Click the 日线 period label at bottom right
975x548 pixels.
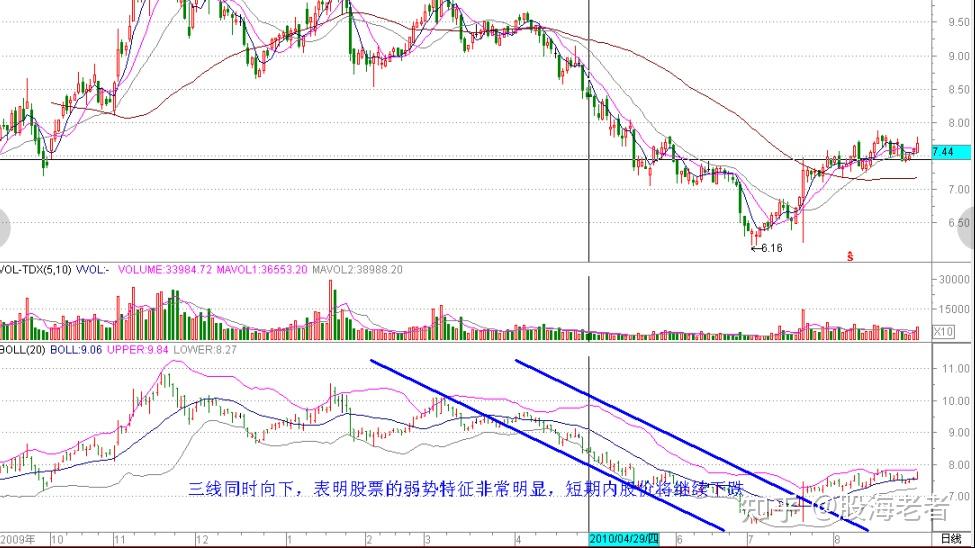[951, 539]
